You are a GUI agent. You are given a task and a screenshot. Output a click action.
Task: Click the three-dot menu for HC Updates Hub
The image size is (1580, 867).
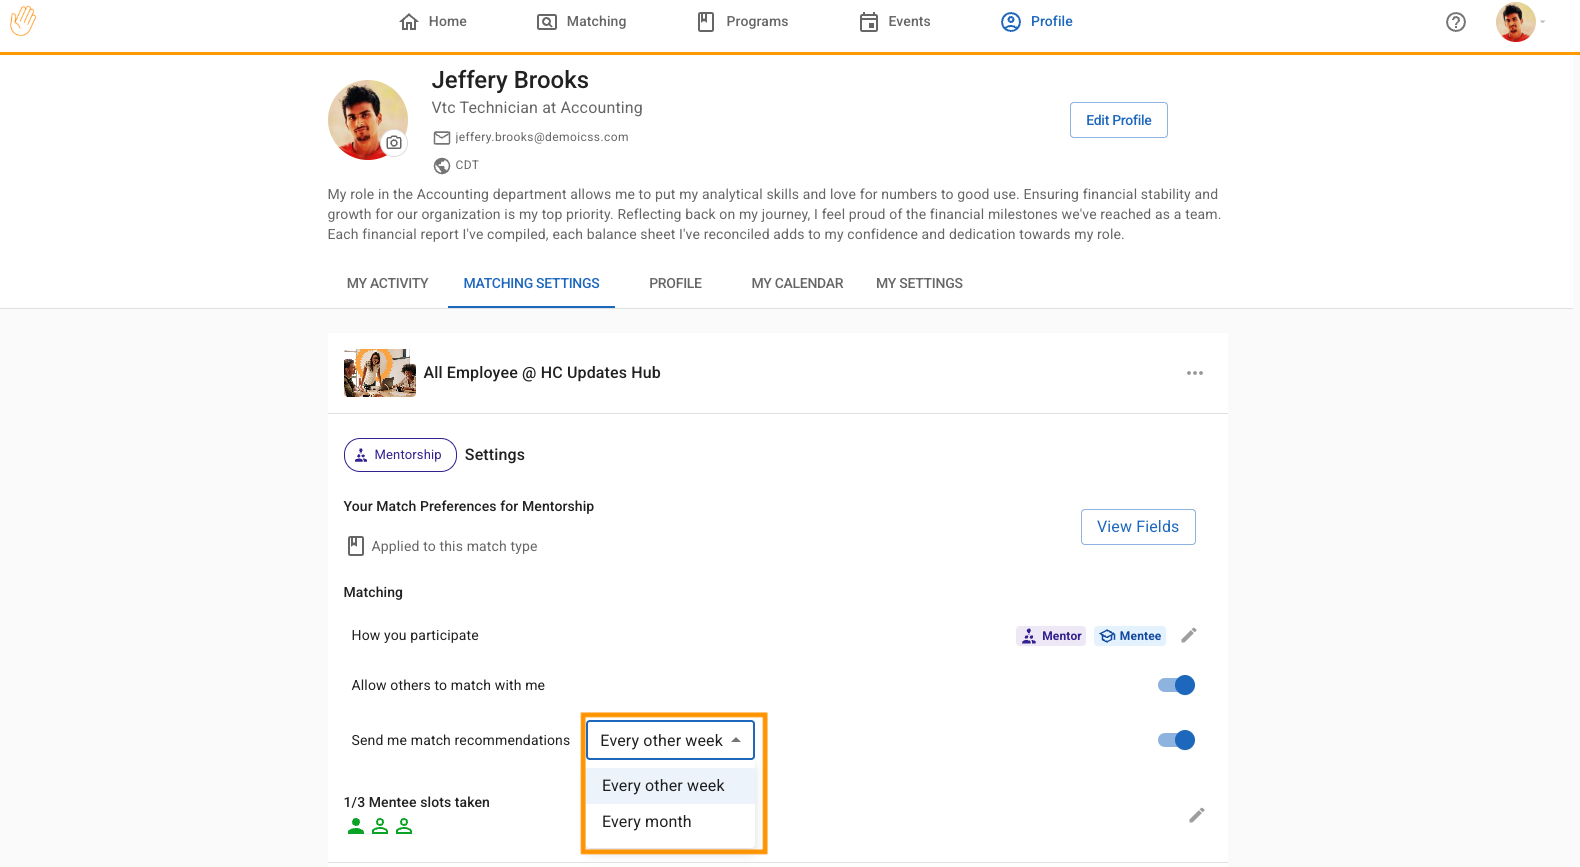tap(1194, 373)
